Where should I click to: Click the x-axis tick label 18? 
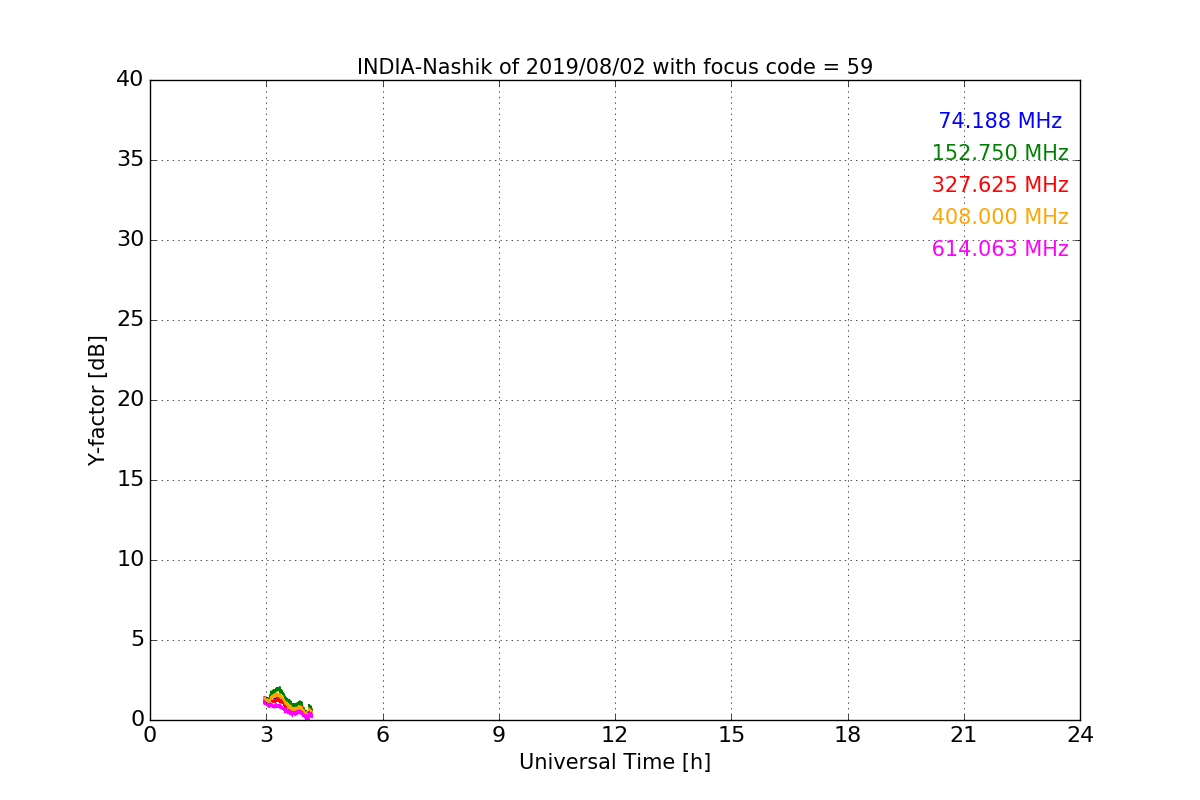coord(848,735)
